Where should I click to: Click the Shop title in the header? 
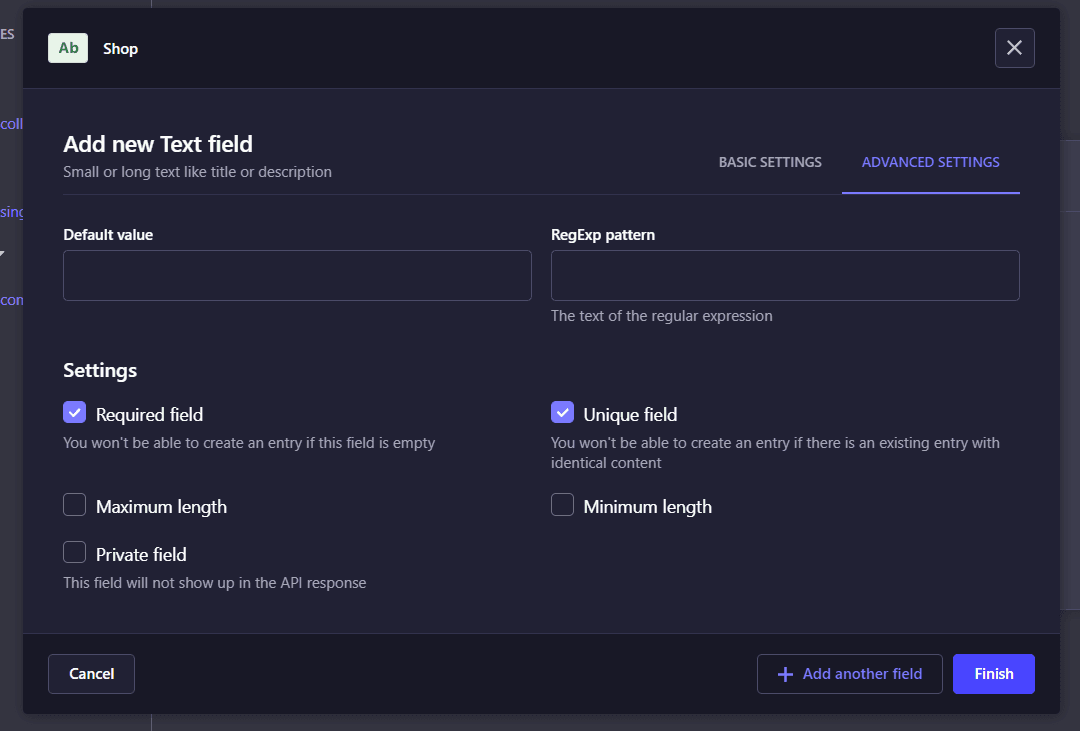120,49
